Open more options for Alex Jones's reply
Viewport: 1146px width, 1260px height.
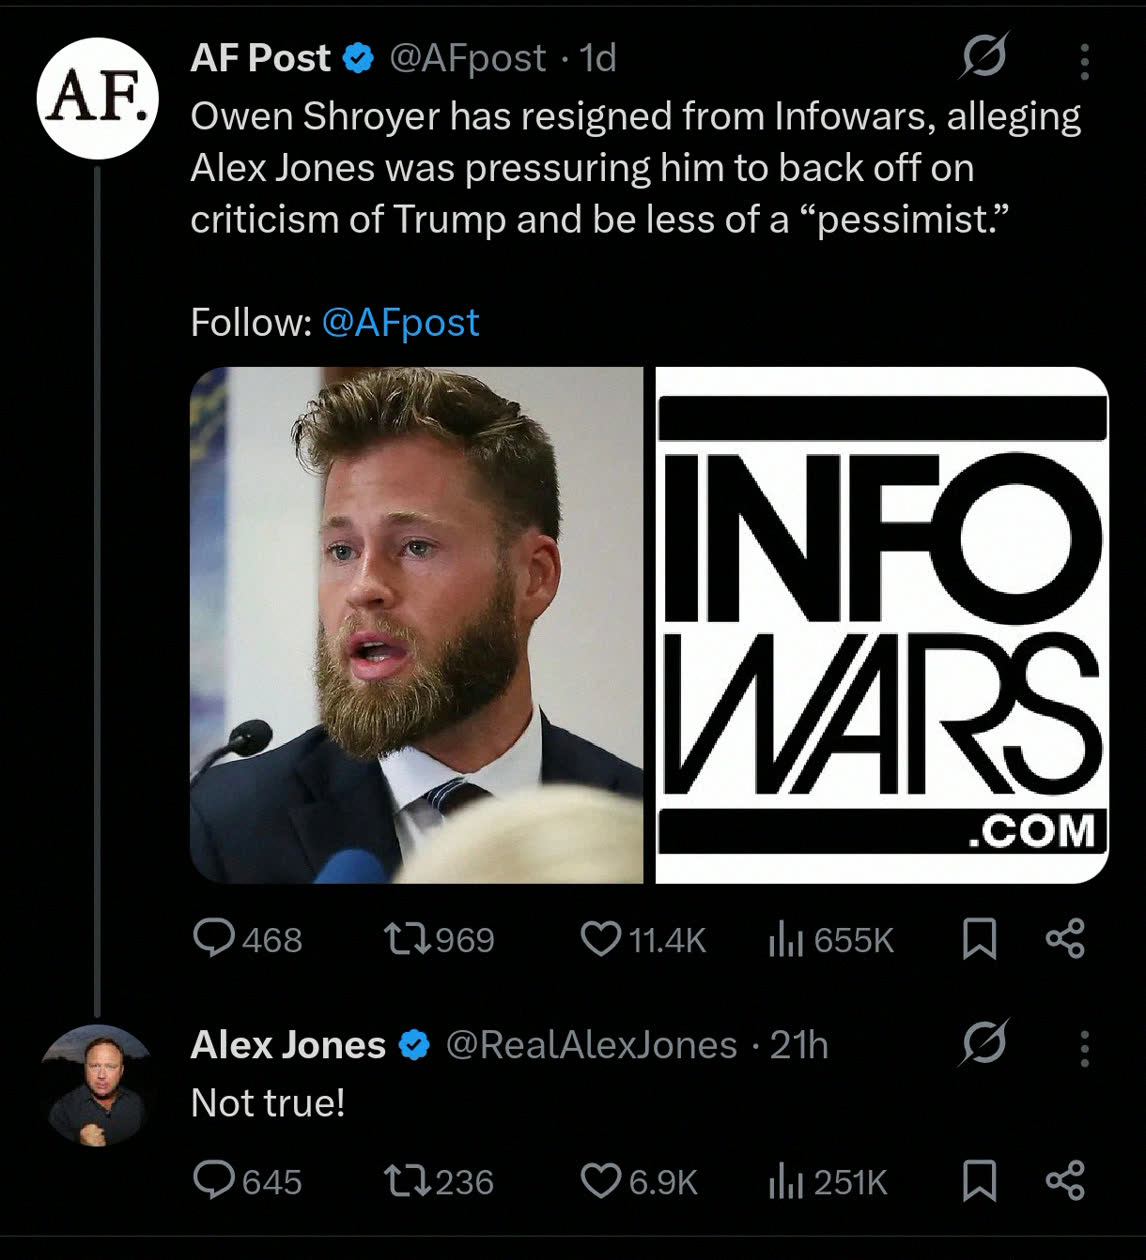coord(1084,1048)
